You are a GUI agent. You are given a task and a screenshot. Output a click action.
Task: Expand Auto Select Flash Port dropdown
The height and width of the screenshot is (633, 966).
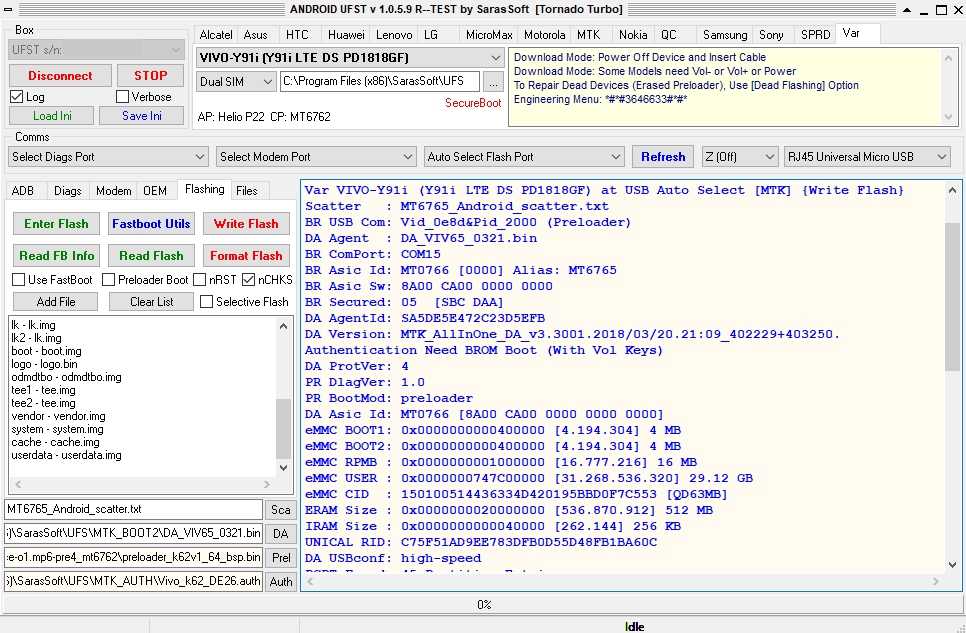(524, 157)
